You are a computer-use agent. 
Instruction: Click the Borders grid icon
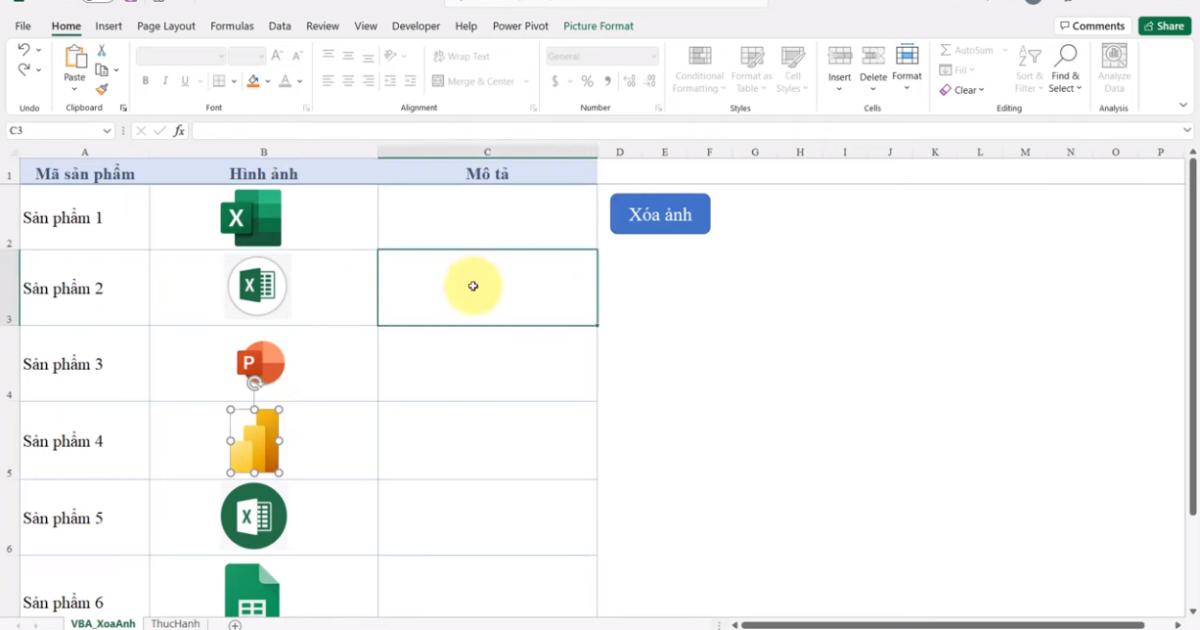point(219,81)
